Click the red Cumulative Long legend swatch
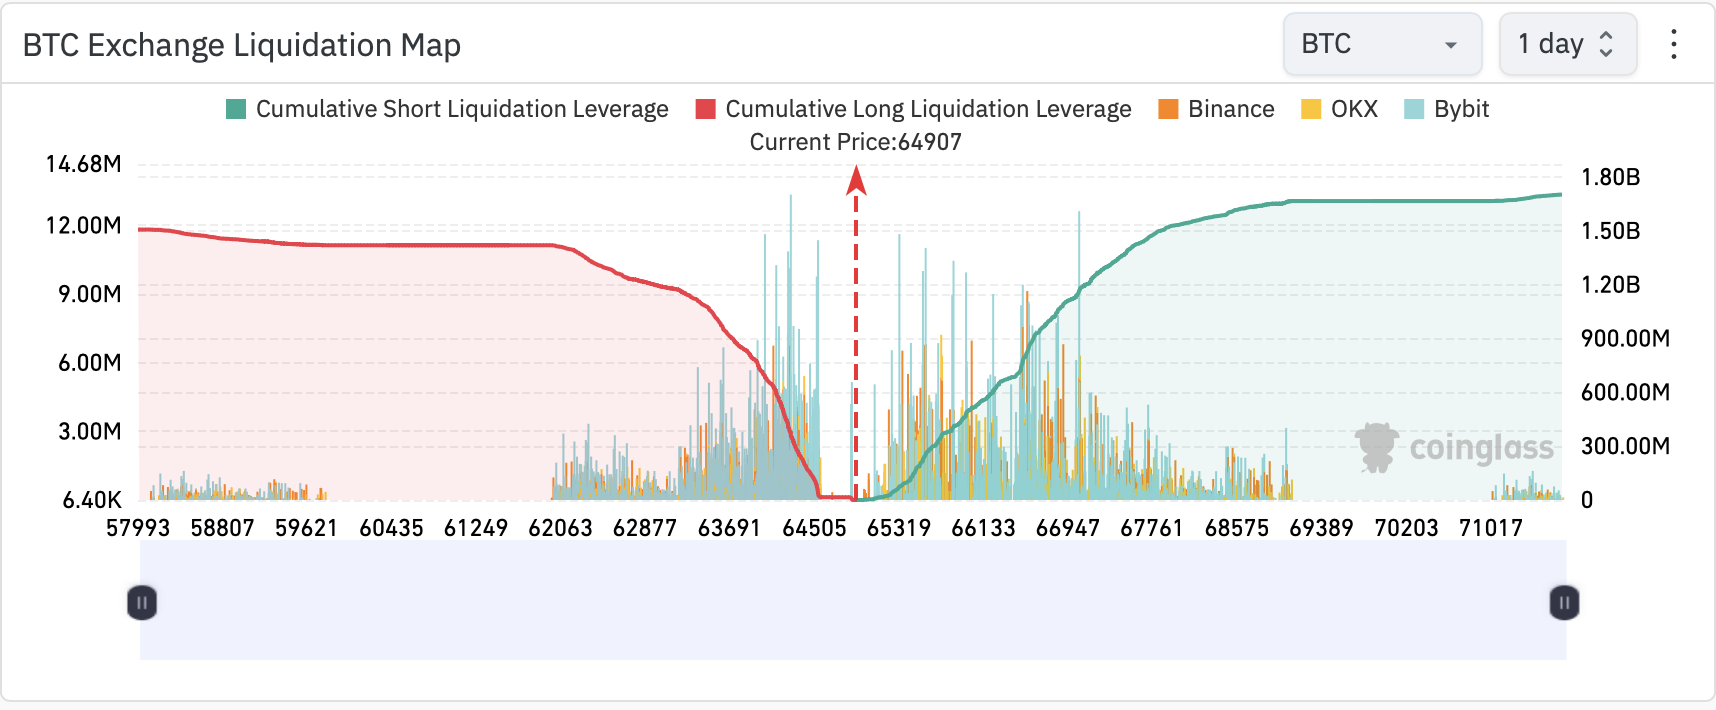The image size is (1716, 710). point(705,109)
